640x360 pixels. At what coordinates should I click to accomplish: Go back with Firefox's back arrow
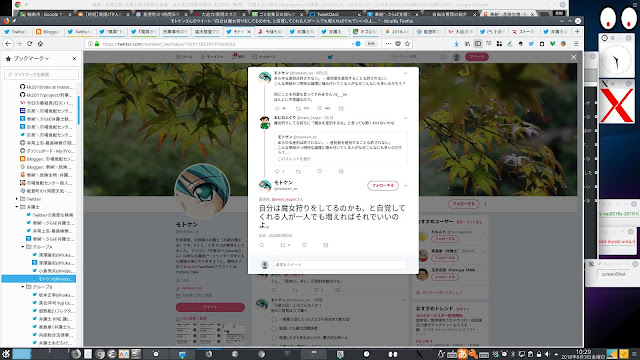(x=8, y=44)
